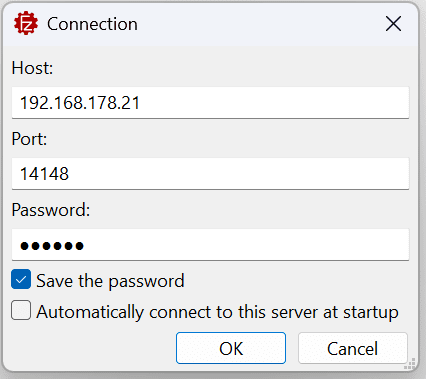426x379 pixels.
Task: Click the Port: label
Action: click(x=29, y=139)
